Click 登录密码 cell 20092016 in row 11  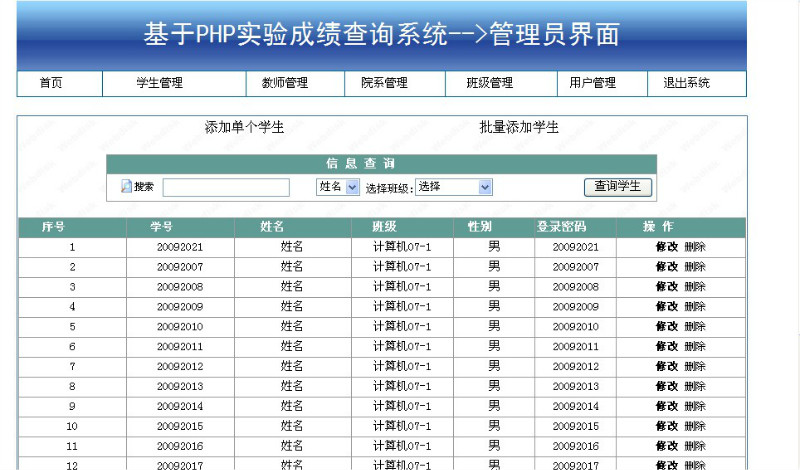tap(576, 446)
